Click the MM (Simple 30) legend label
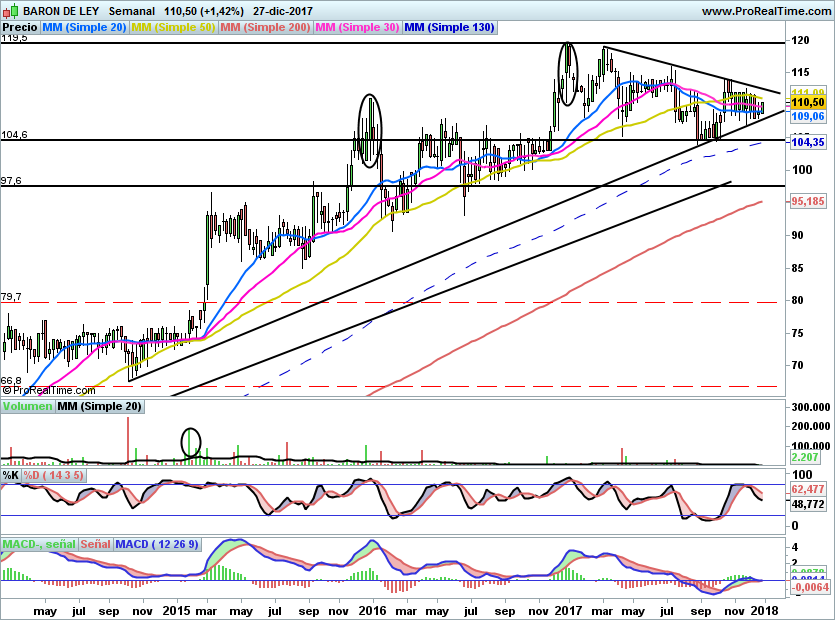Viewport: 835px width, 620px height. (357, 27)
